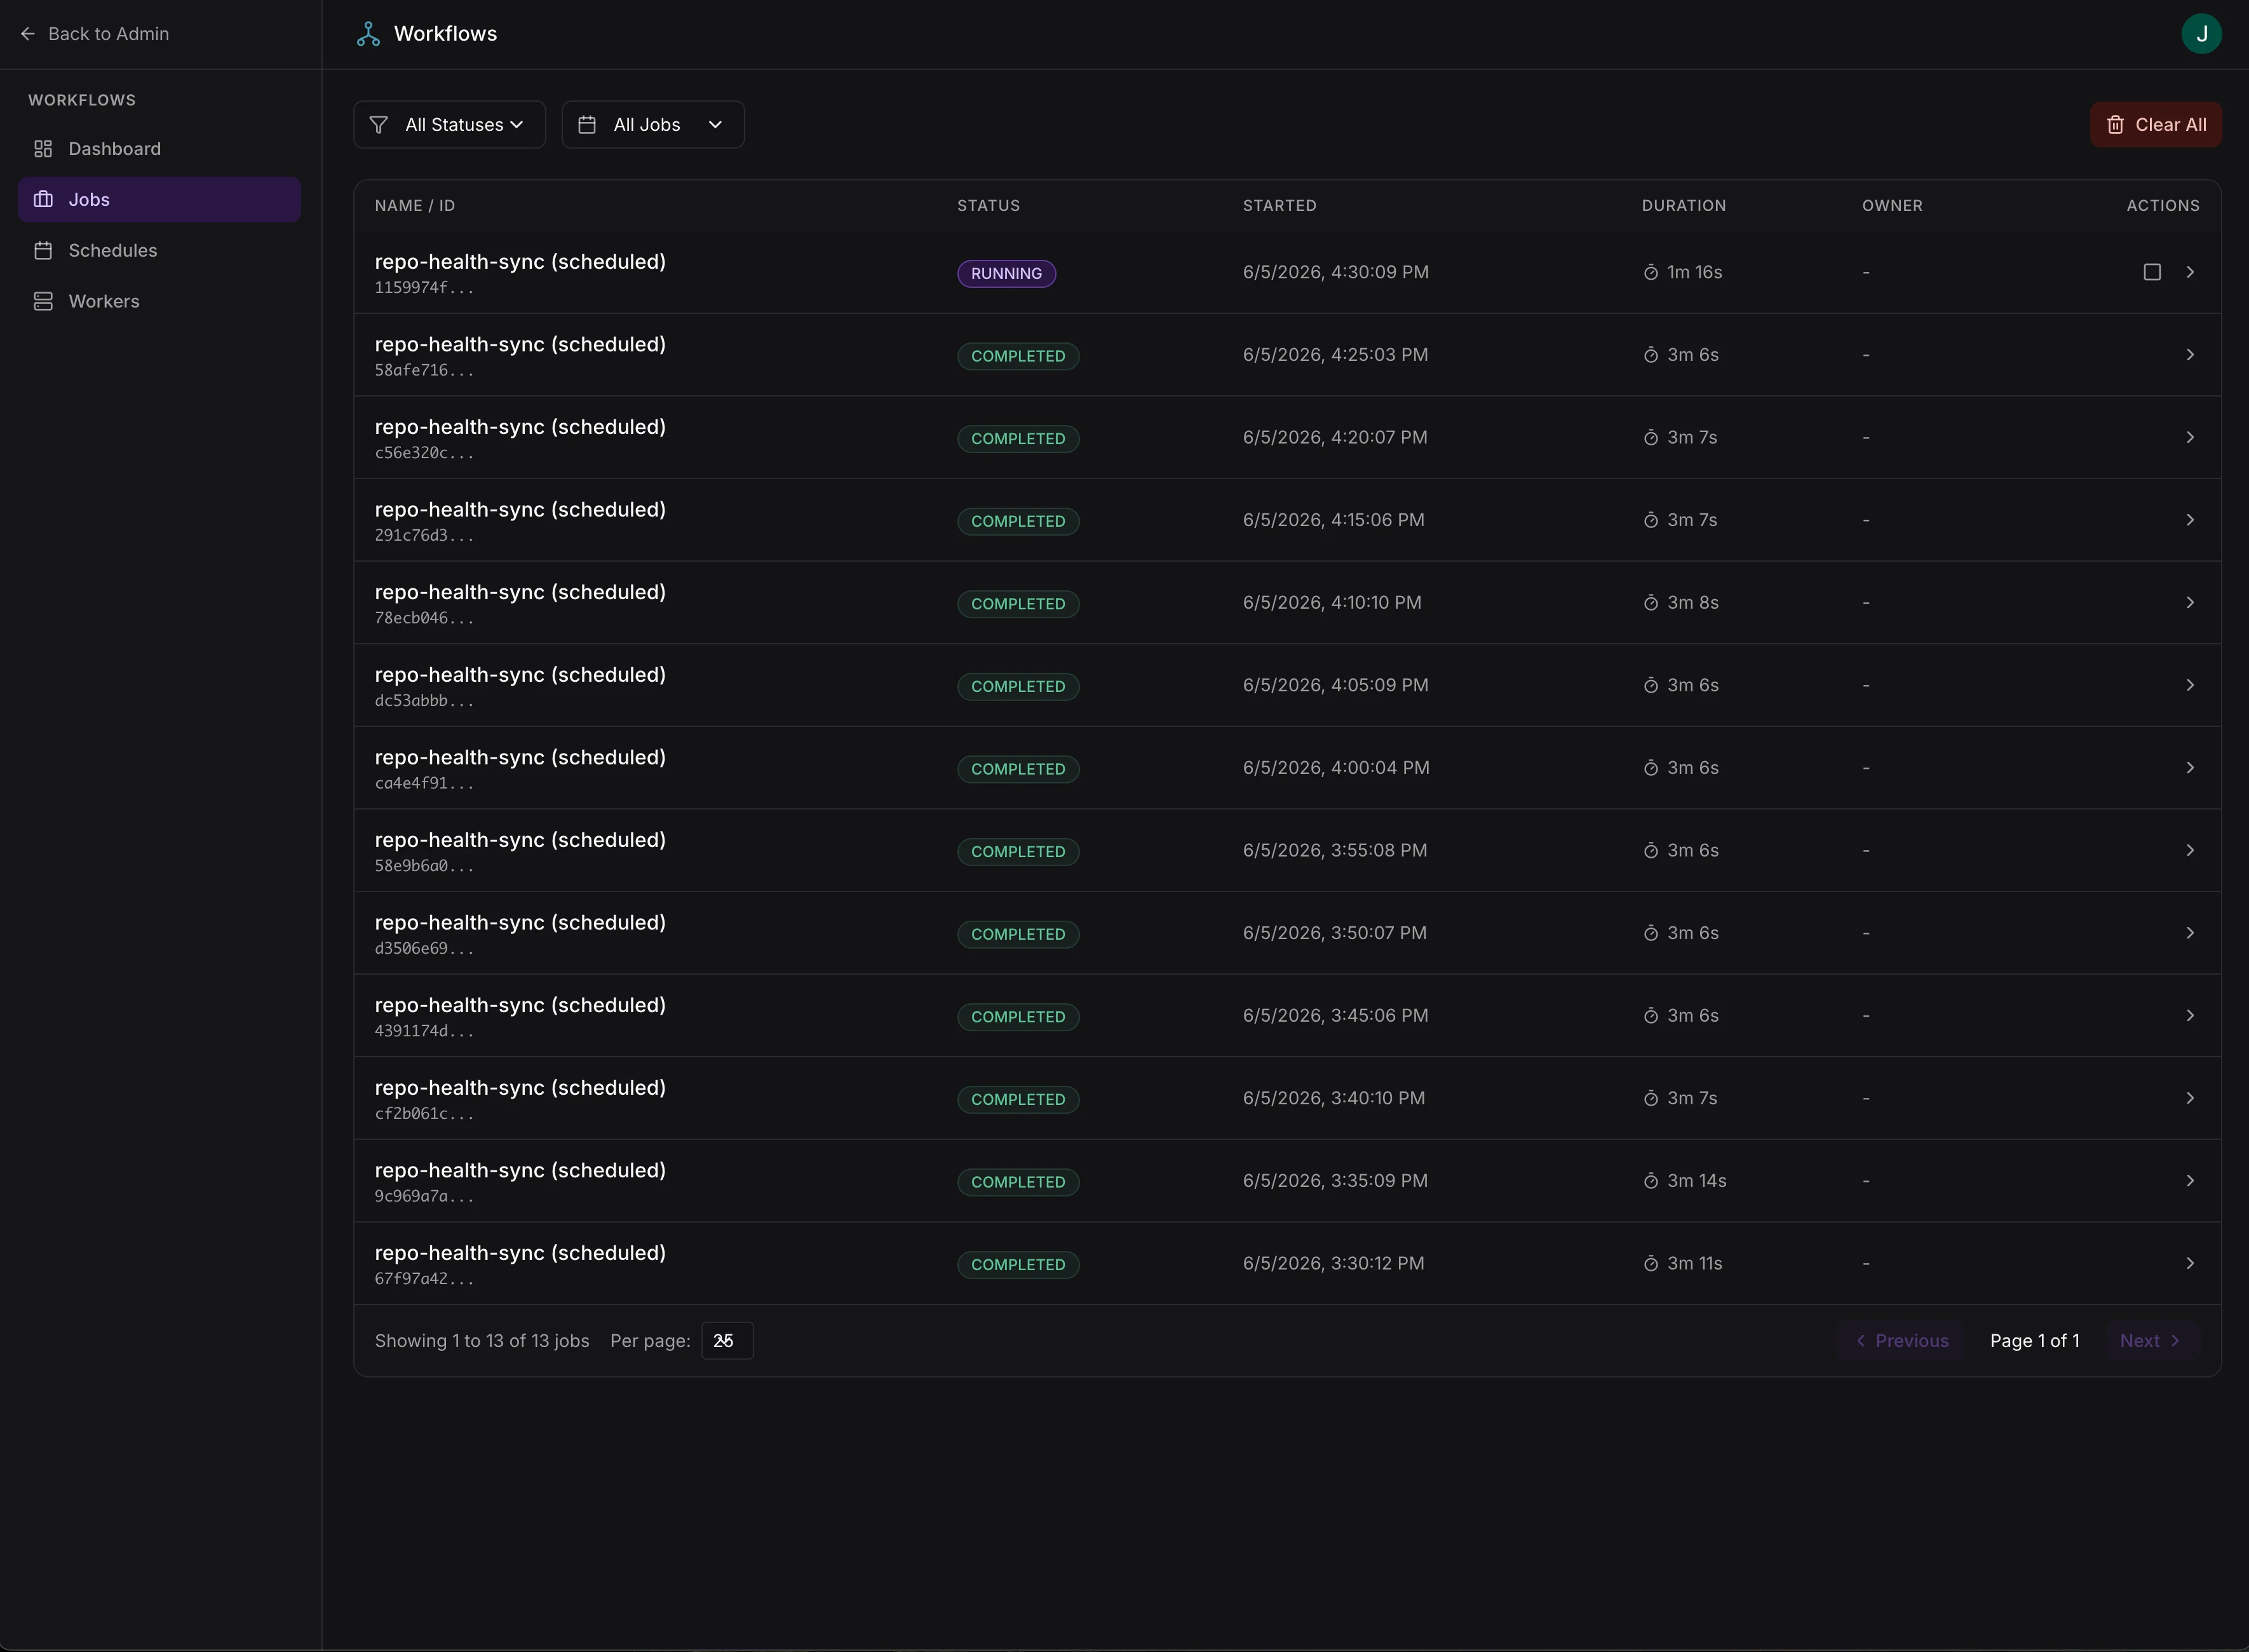Expand details arrow for job 67f97a42
This screenshot has width=2249, height=1652.
[2190, 1264]
